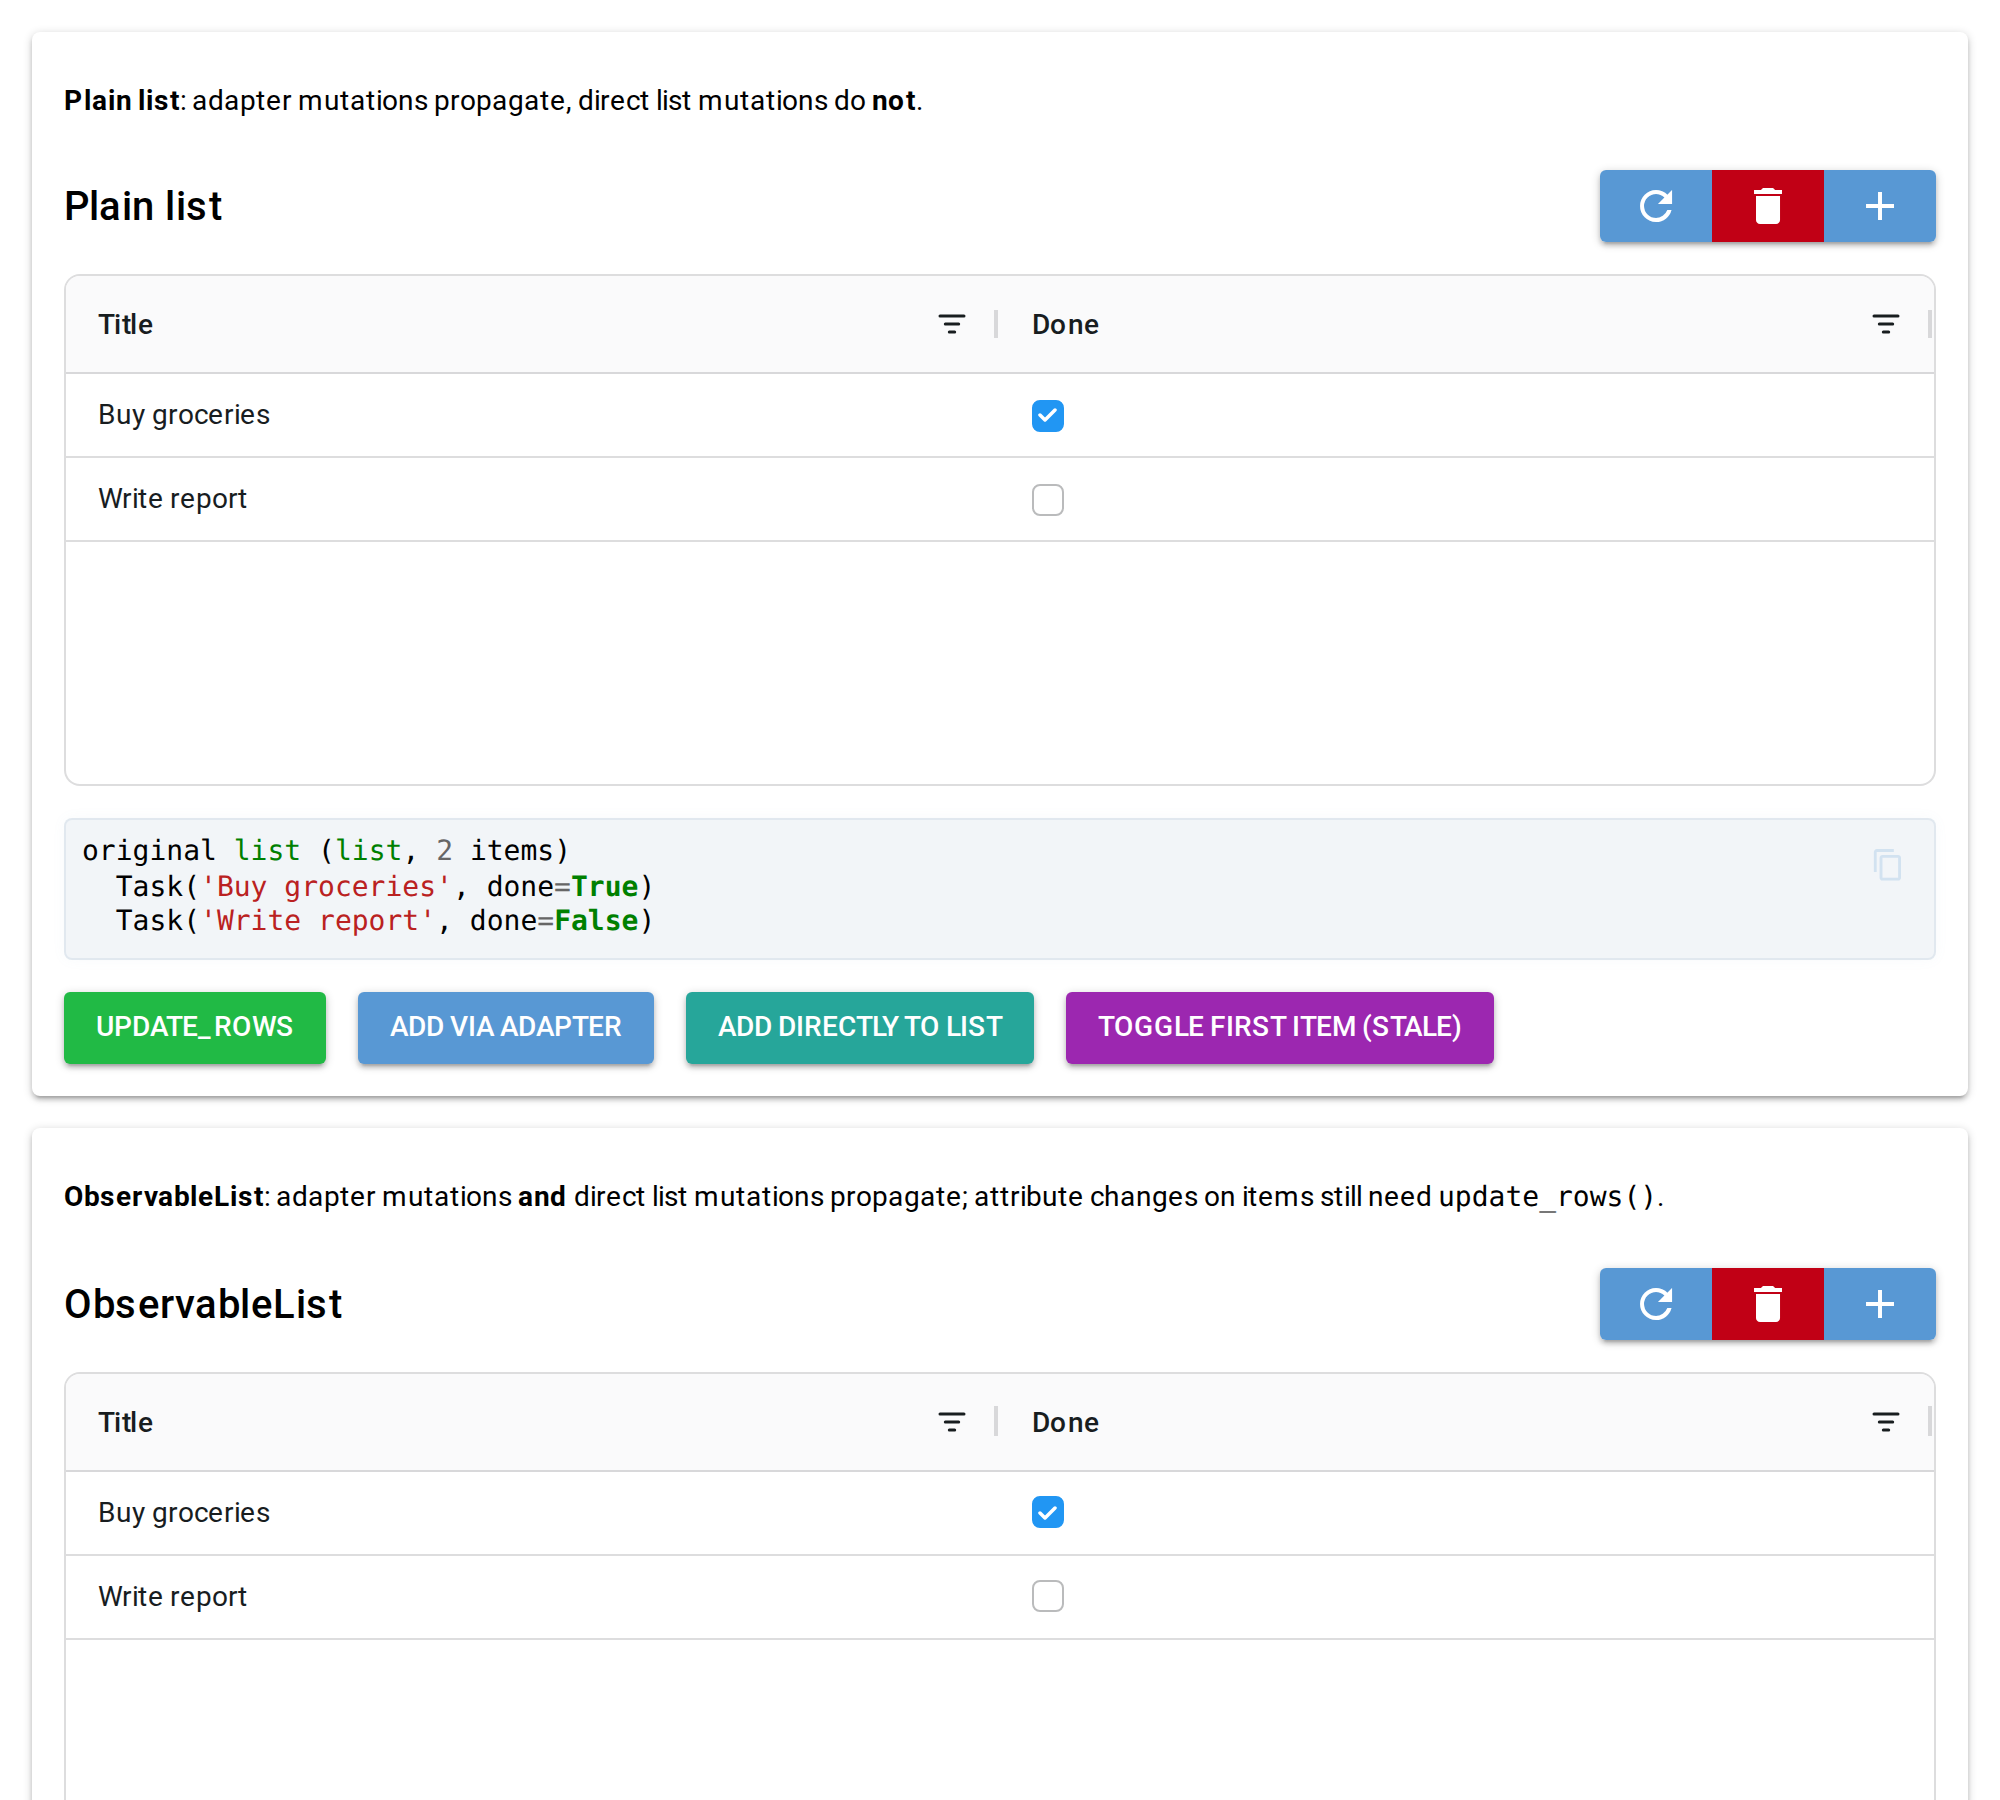Image resolution: width=2000 pixels, height=1800 pixels.
Task: Open Done column filter menu in Plain list
Action: (x=1886, y=324)
